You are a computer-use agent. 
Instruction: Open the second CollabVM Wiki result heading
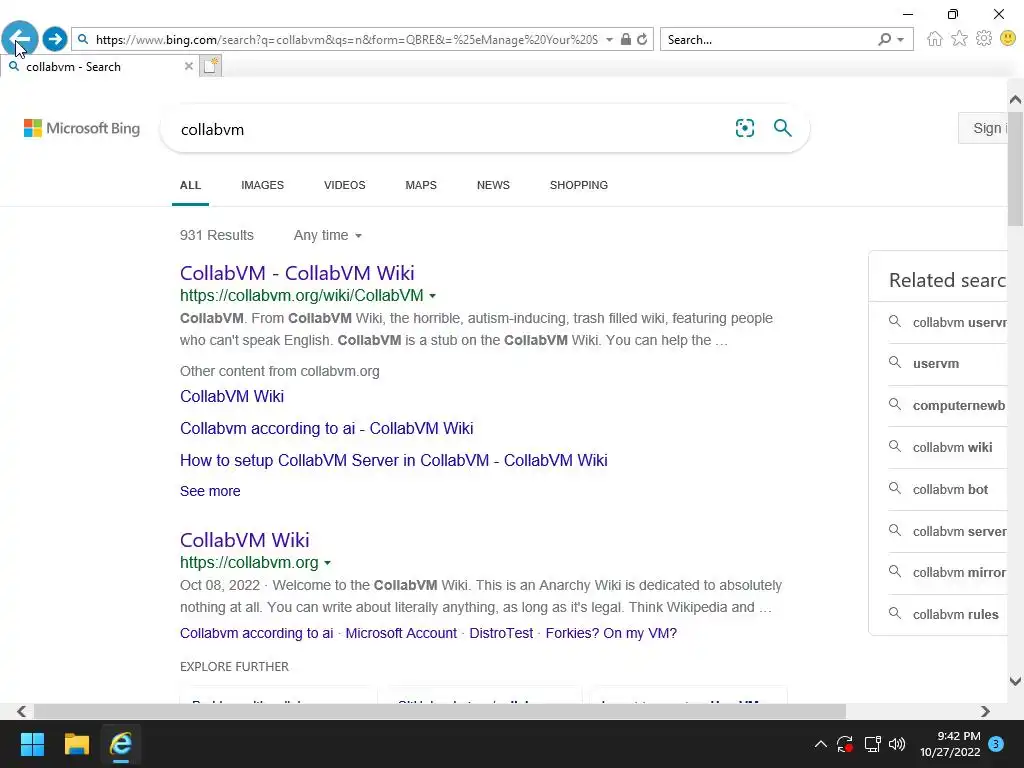point(245,540)
